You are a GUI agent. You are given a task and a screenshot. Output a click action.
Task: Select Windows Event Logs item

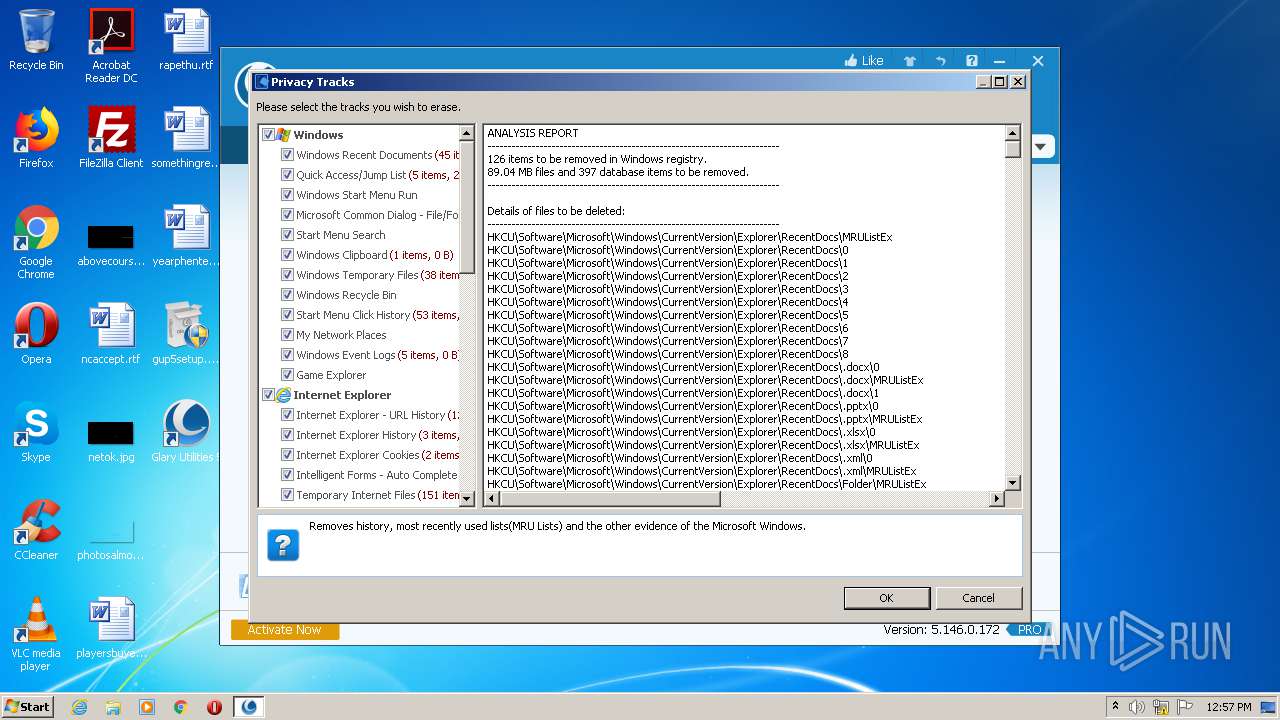tap(377, 355)
